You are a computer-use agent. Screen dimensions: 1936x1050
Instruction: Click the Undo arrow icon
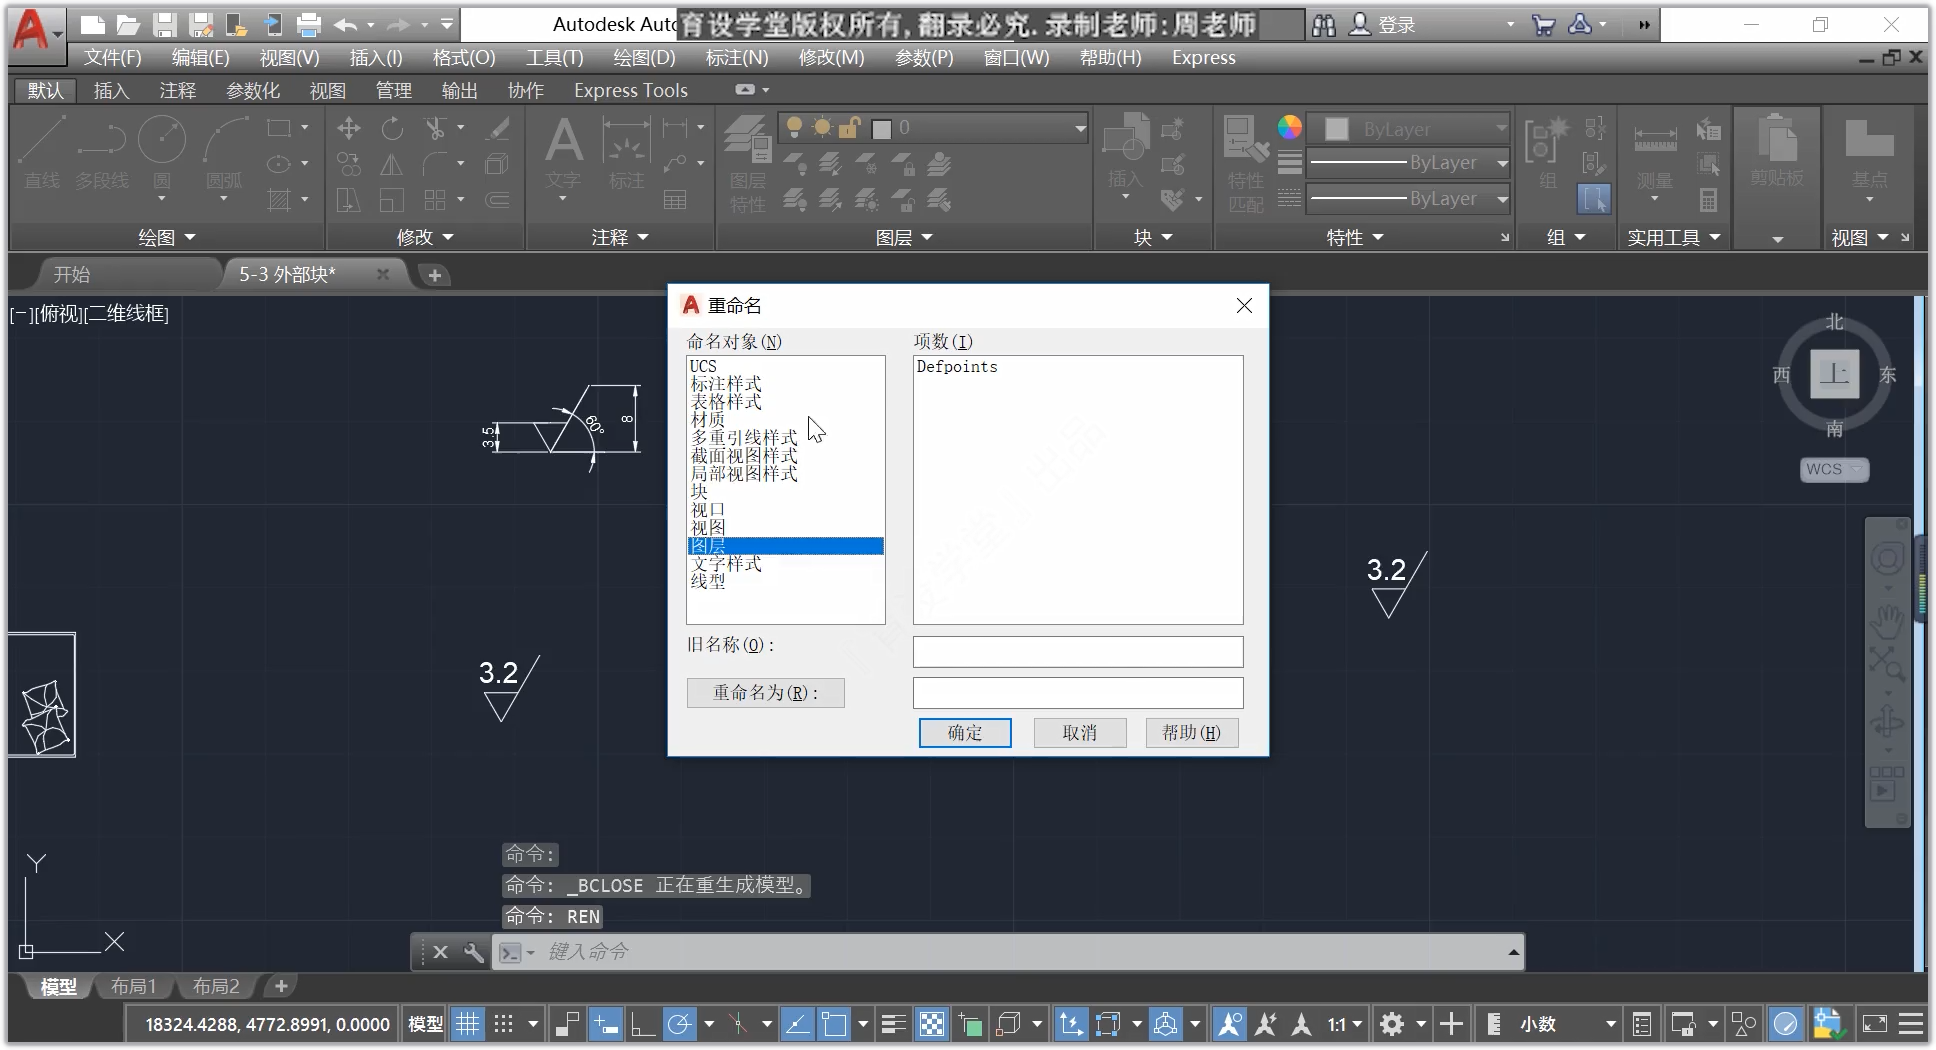[346, 25]
